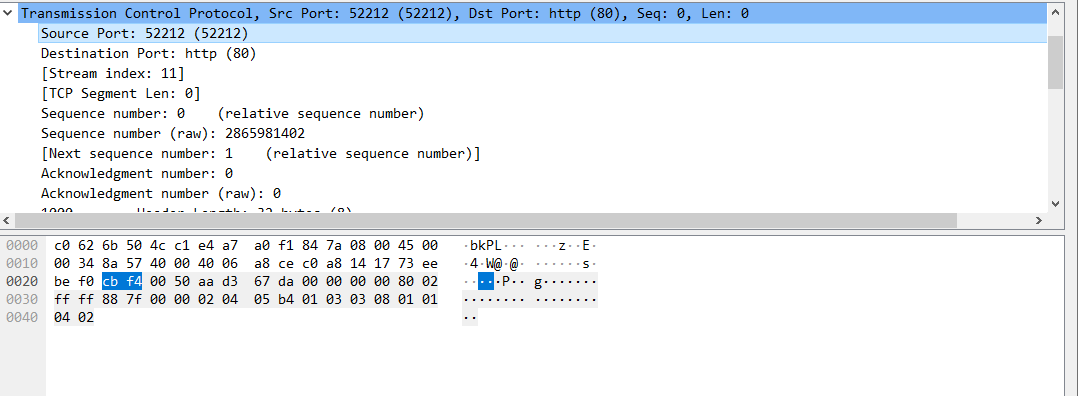Click the horizontal scroll right arrow
The width and height of the screenshot is (1078, 396).
(1040, 220)
